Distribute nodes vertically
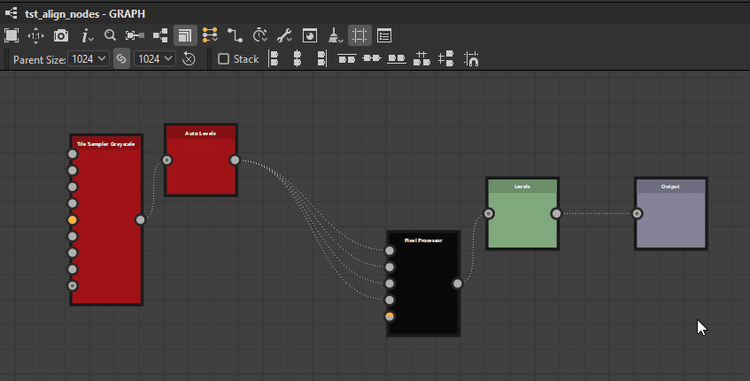Screen dimensions: 750x381 (x=446, y=59)
